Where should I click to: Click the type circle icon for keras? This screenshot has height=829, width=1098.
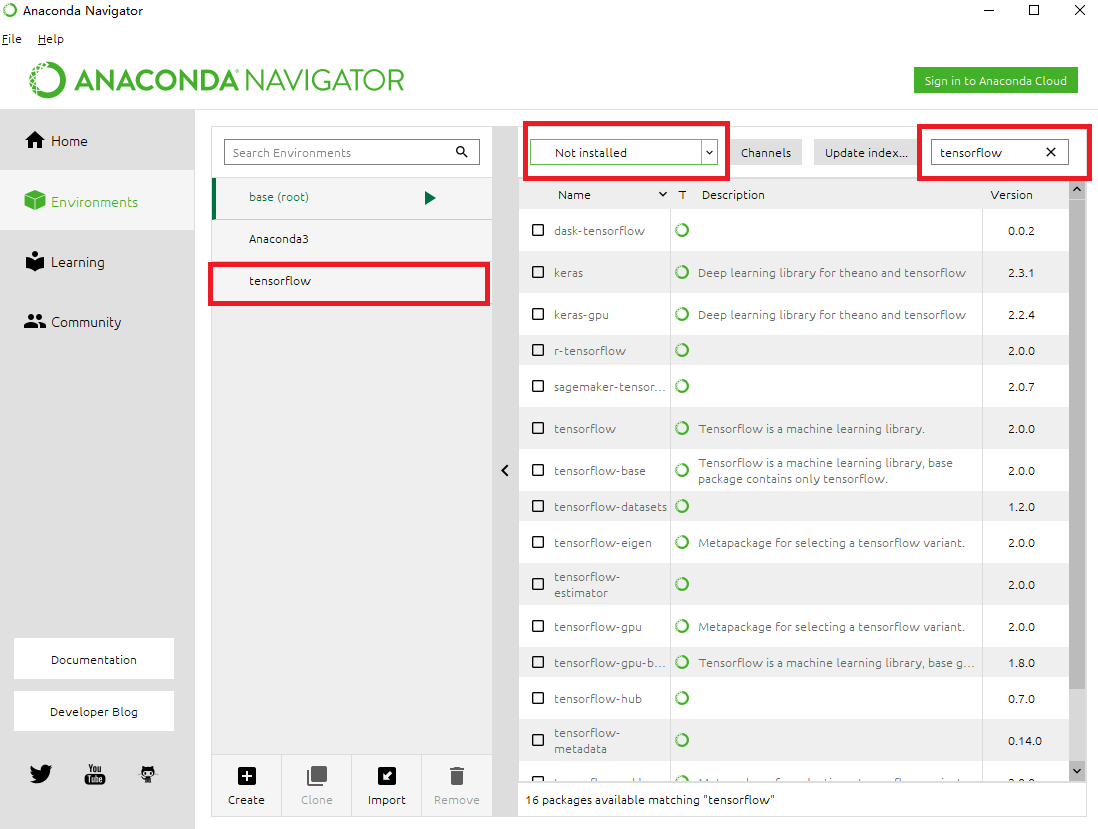click(682, 272)
